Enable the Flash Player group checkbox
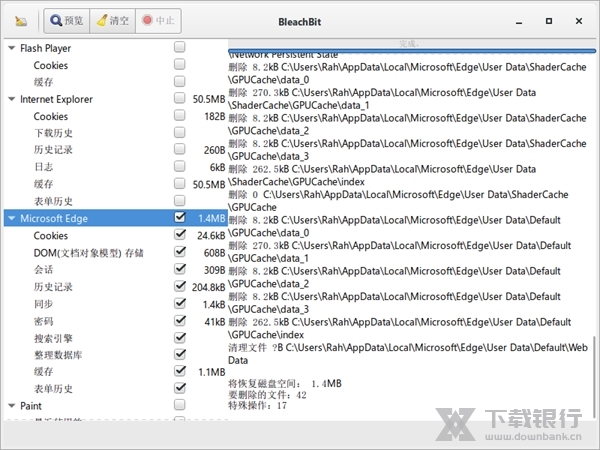Screen dimensions: 600x450 point(179,47)
